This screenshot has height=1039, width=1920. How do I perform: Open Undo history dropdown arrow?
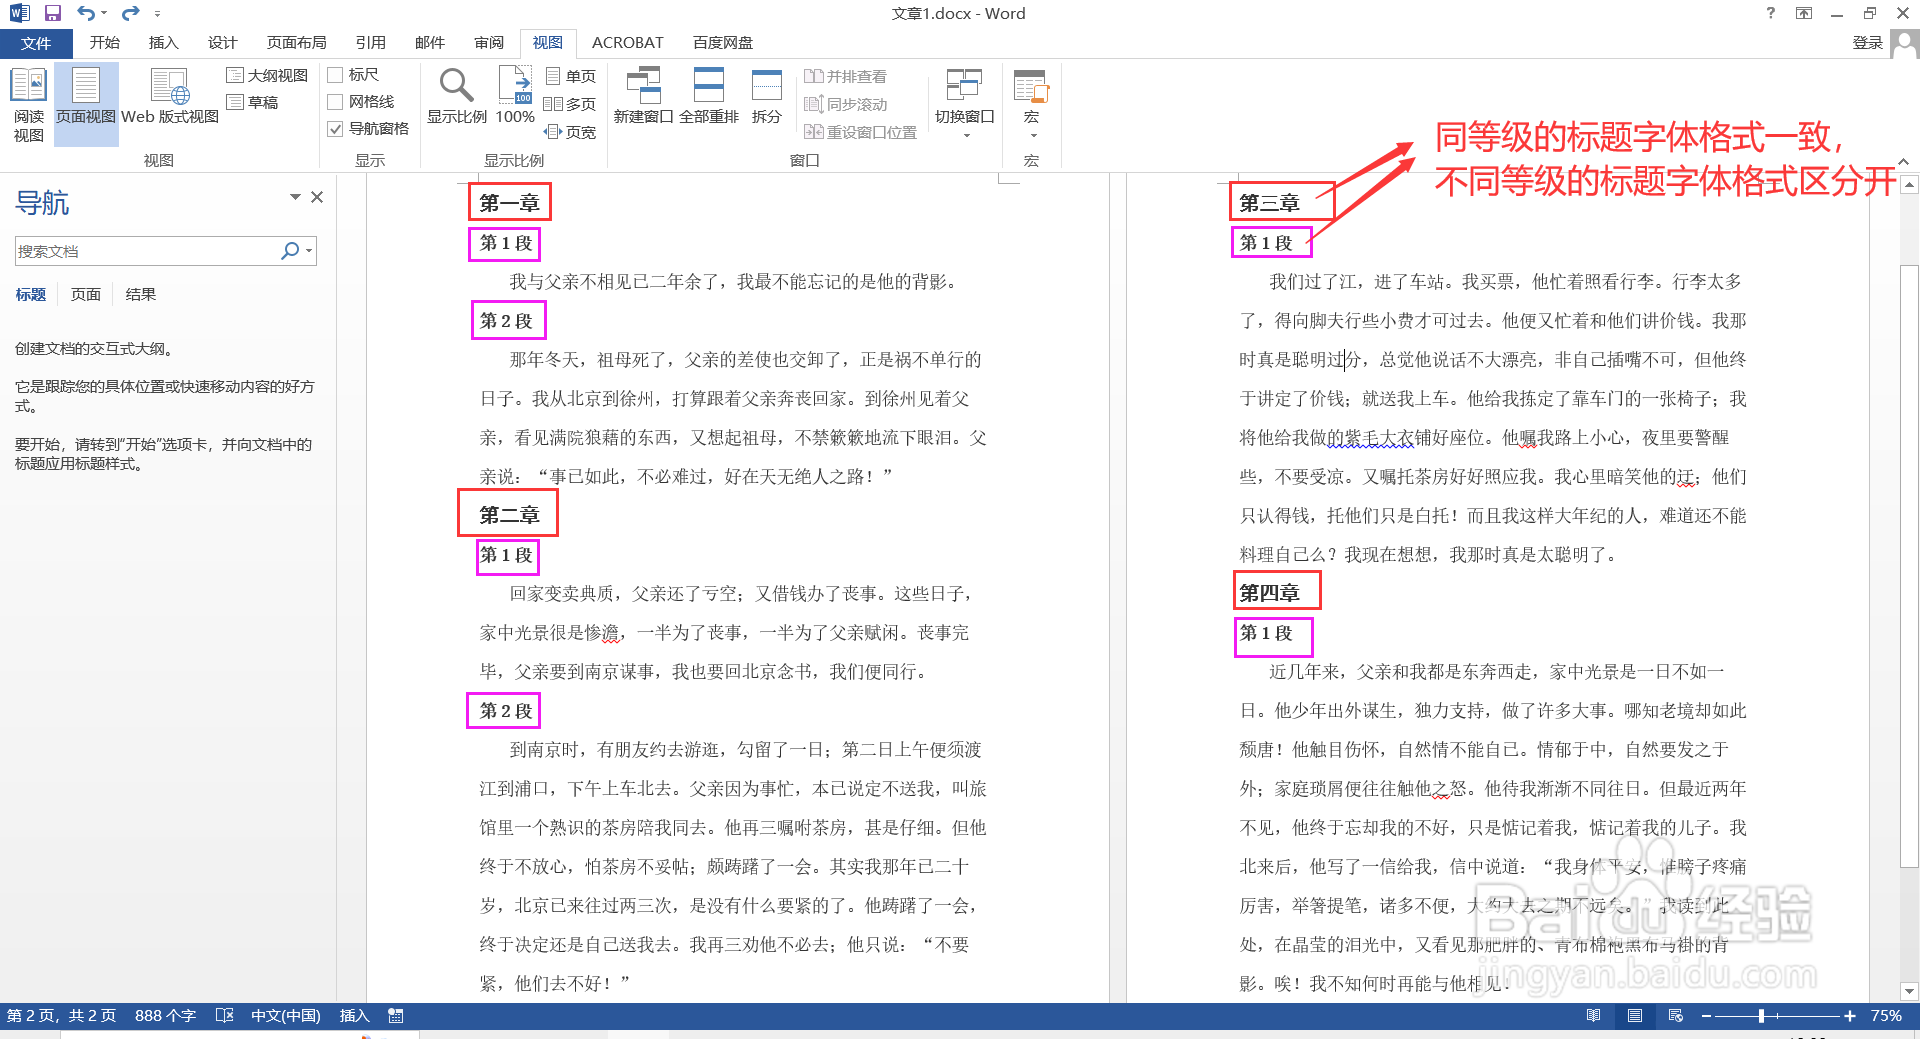tap(103, 14)
